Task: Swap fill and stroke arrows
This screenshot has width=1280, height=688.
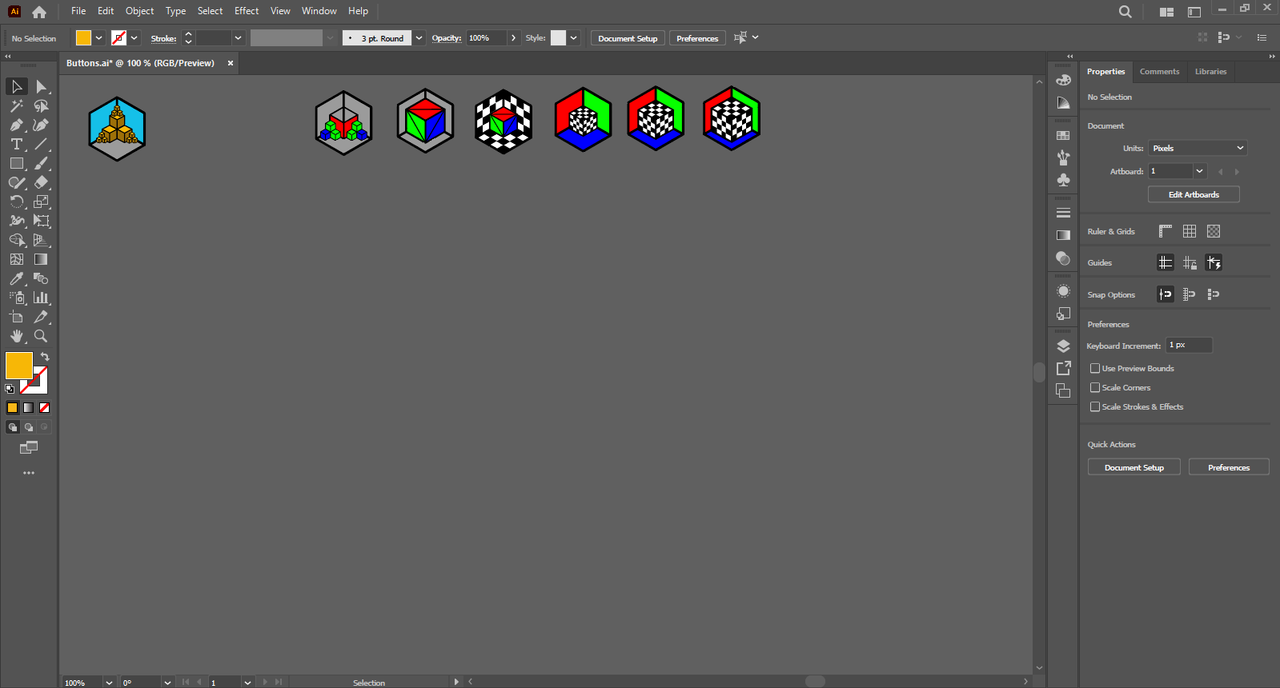Action: point(44,357)
